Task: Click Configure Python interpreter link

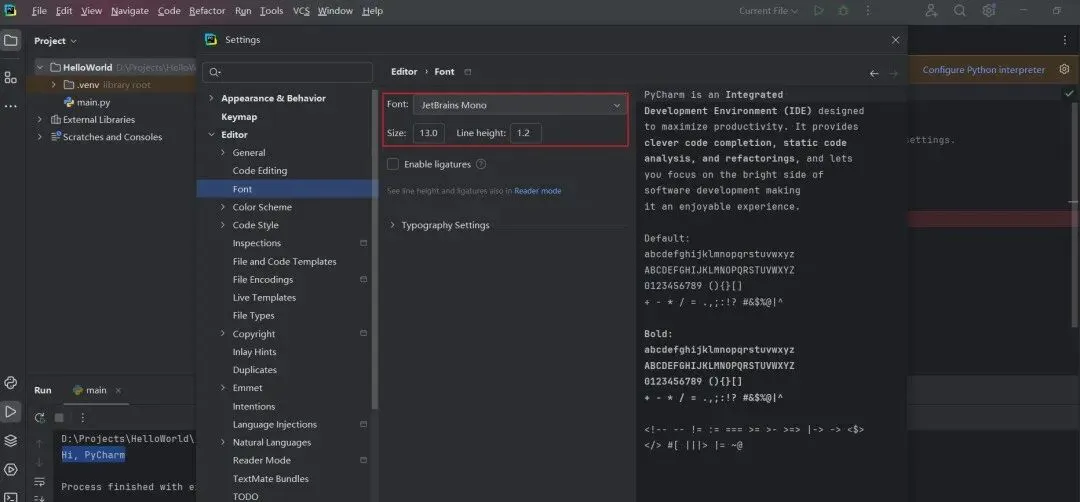Action: [x=983, y=70]
